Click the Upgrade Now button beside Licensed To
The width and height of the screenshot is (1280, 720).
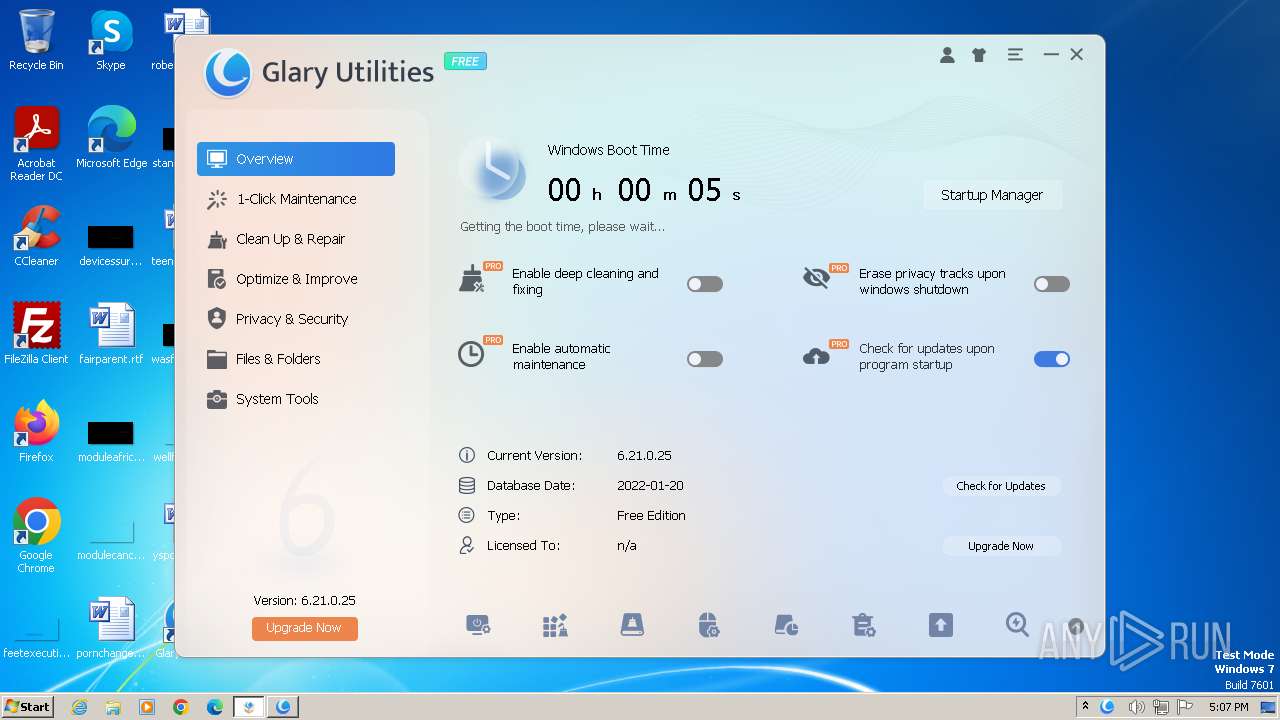point(1001,546)
